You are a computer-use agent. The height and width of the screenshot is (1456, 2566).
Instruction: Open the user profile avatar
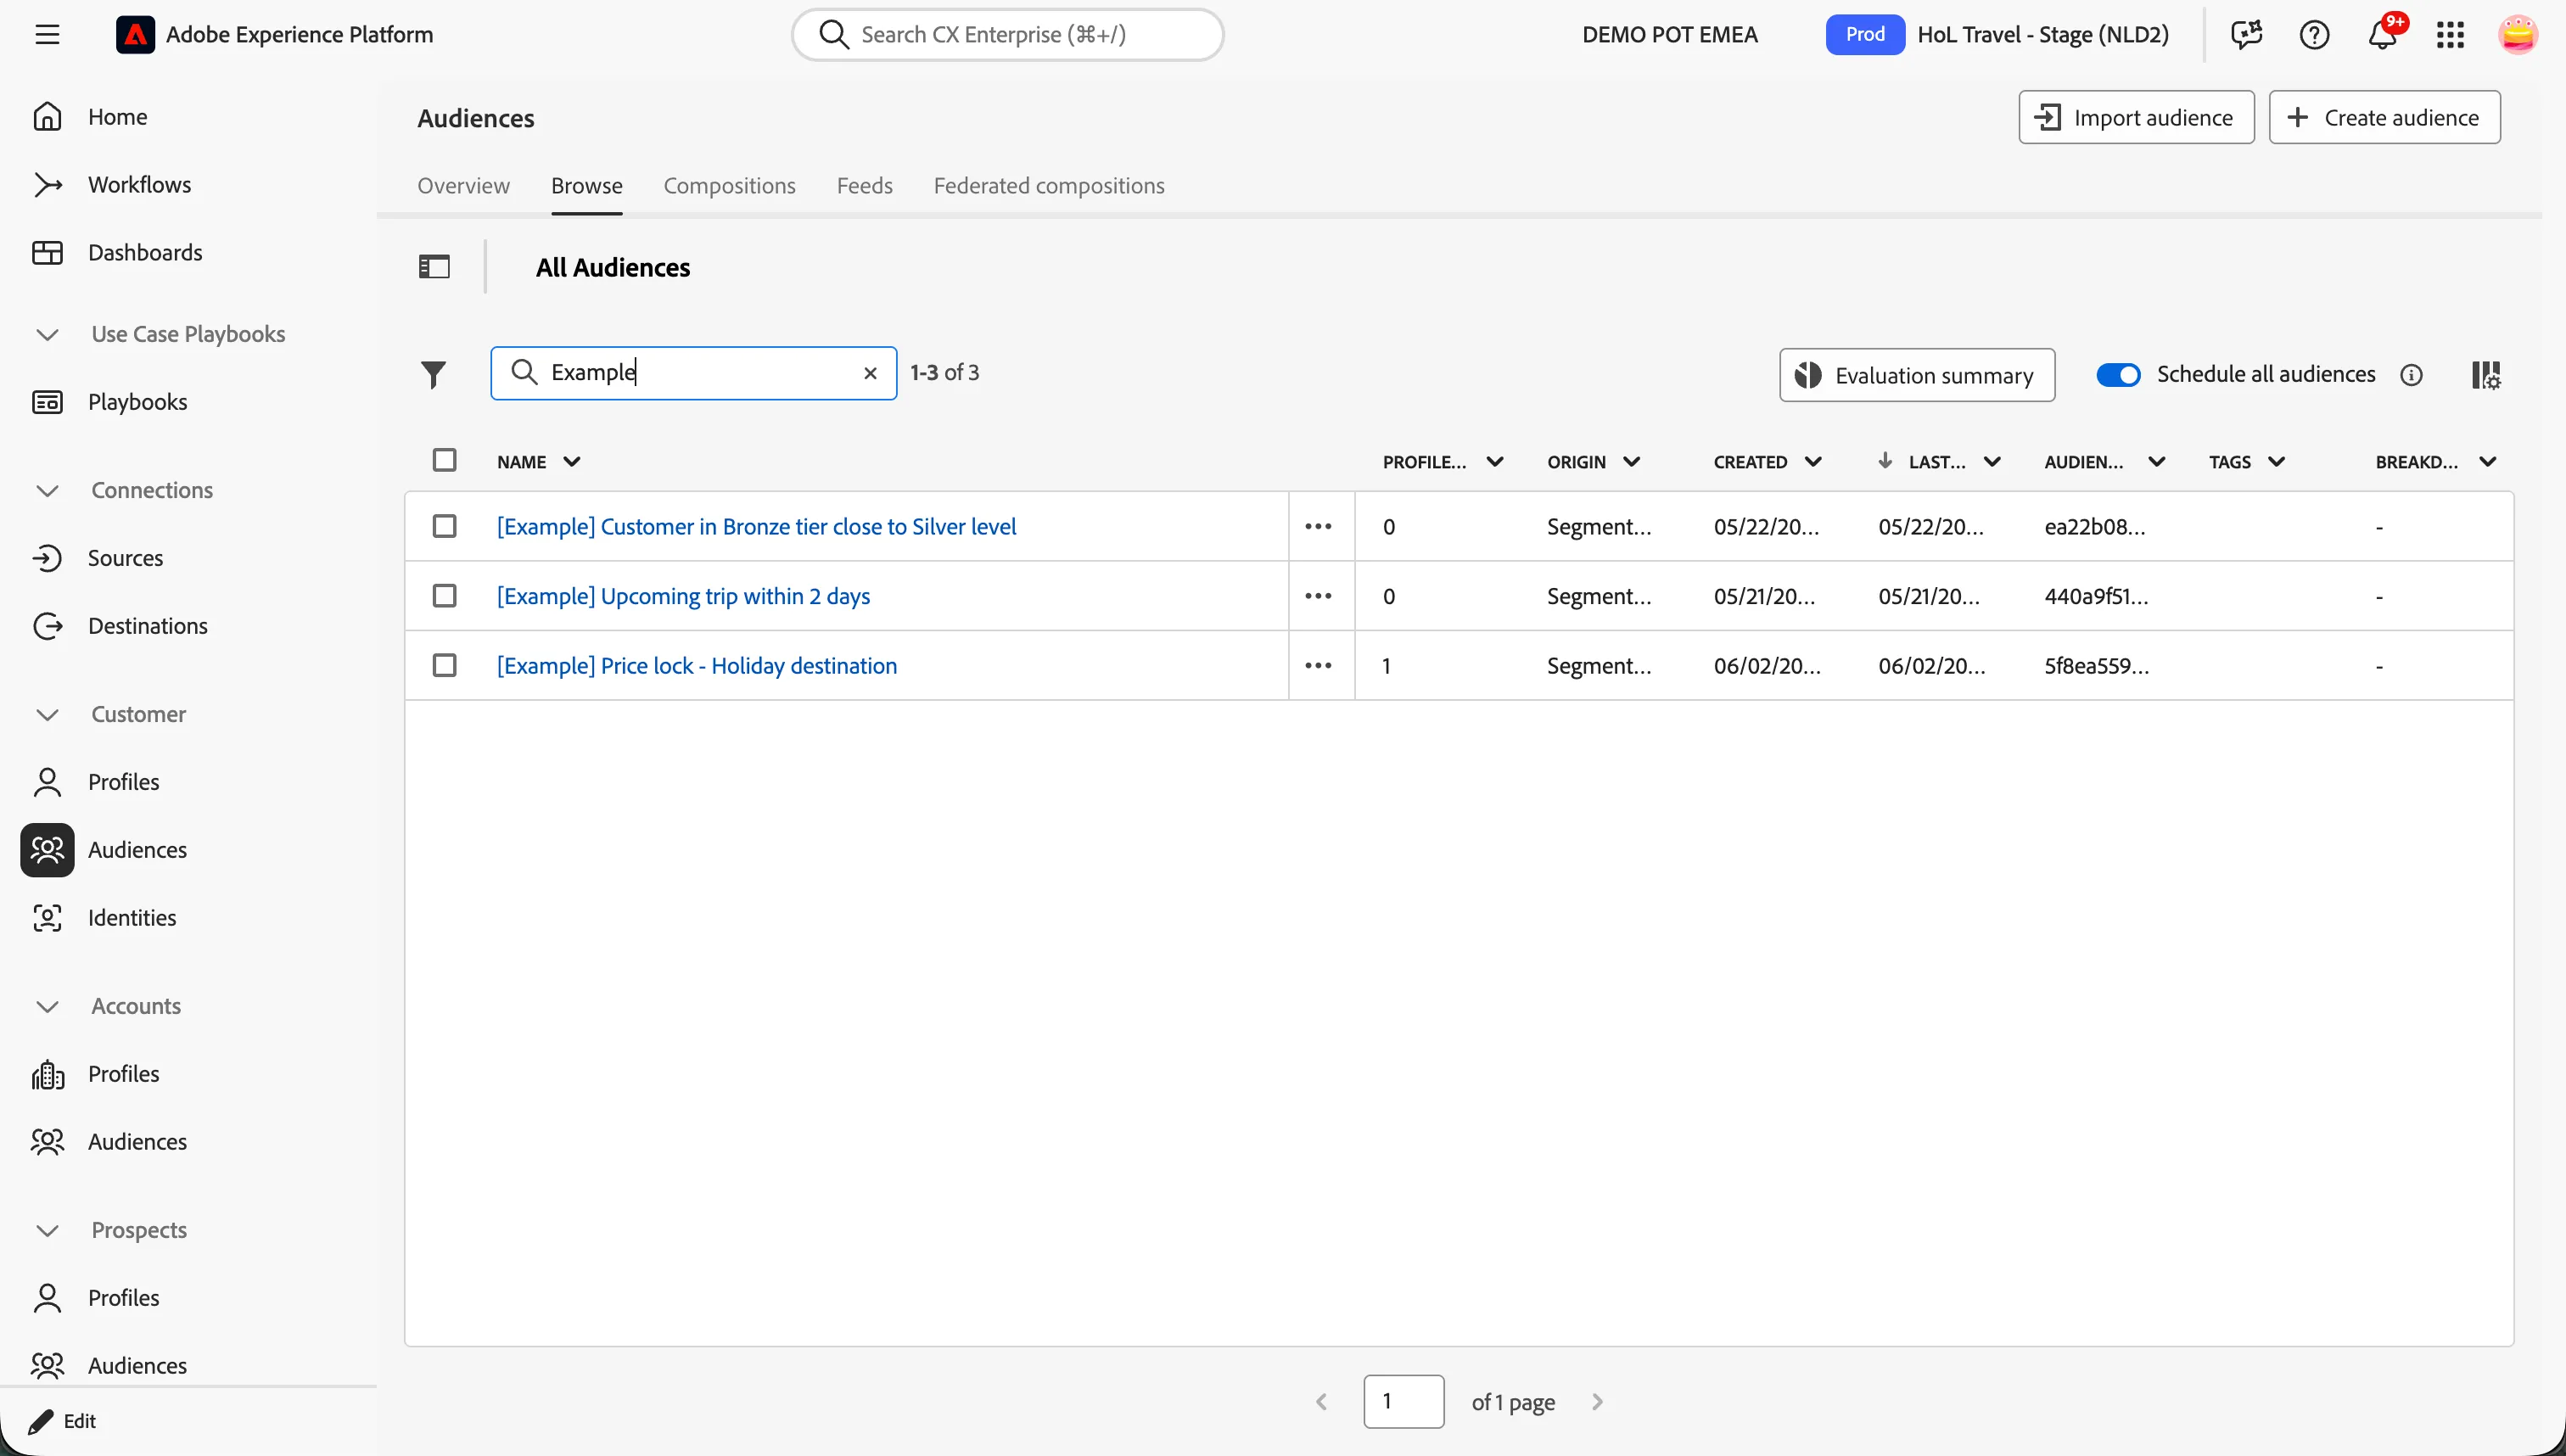pos(2517,35)
